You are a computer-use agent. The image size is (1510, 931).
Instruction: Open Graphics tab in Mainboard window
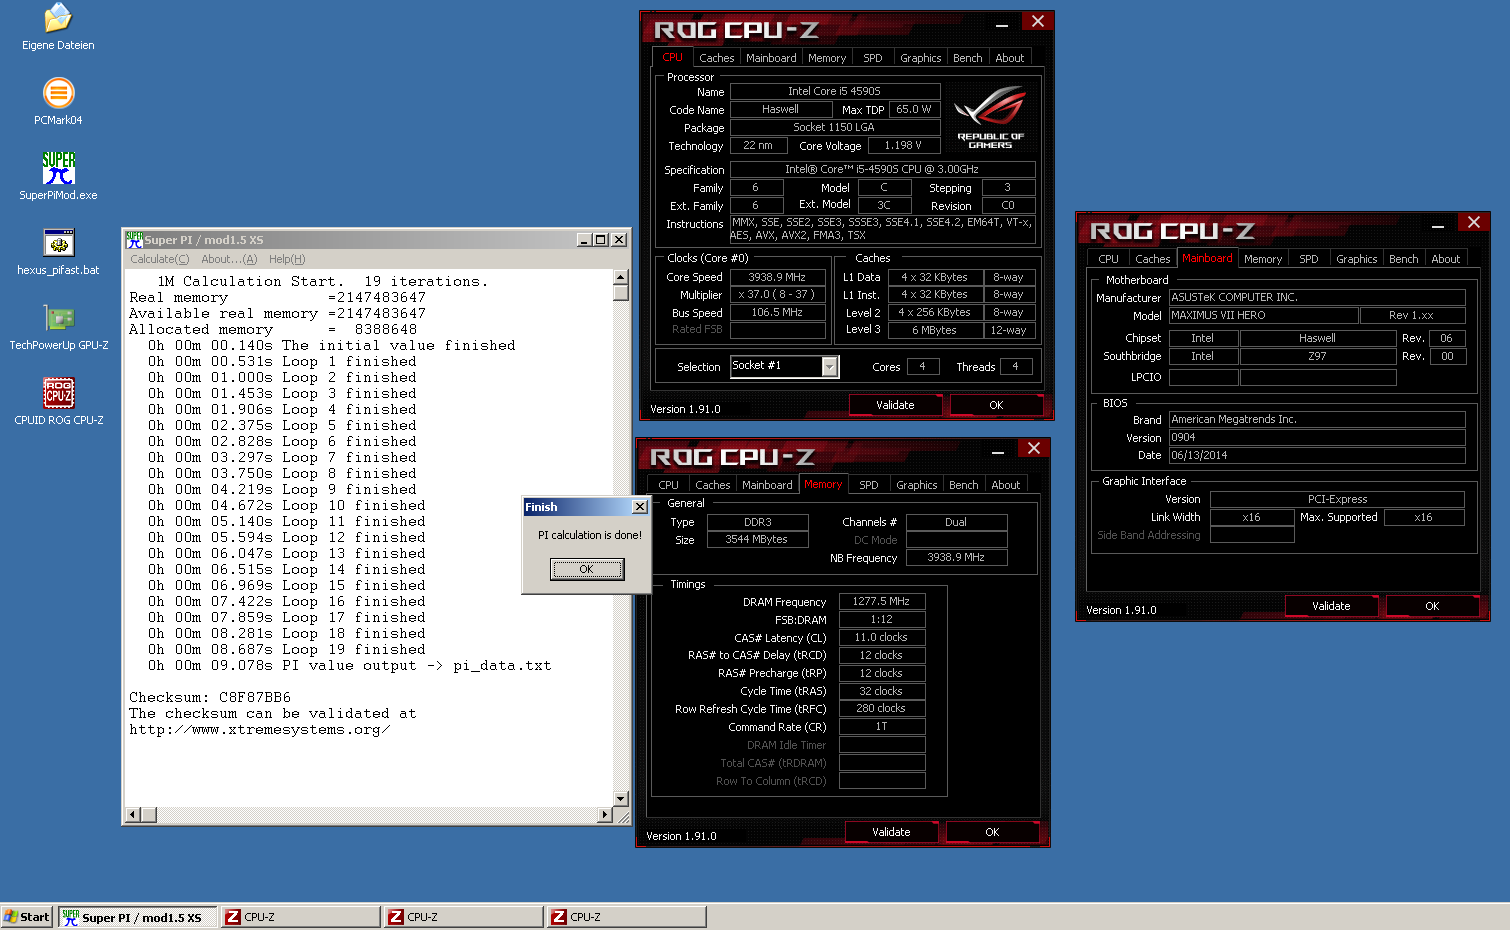(x=1356, y=259)
